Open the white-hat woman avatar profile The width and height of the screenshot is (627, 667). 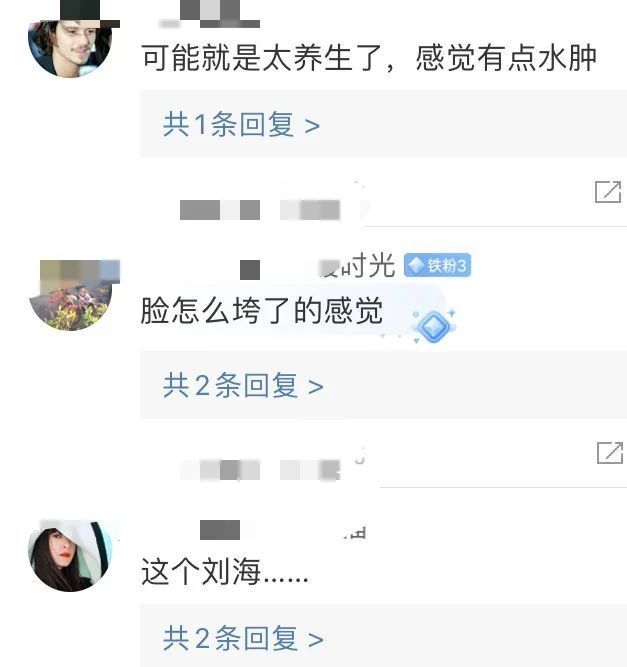pyautogui.click(x=70, y=555)
